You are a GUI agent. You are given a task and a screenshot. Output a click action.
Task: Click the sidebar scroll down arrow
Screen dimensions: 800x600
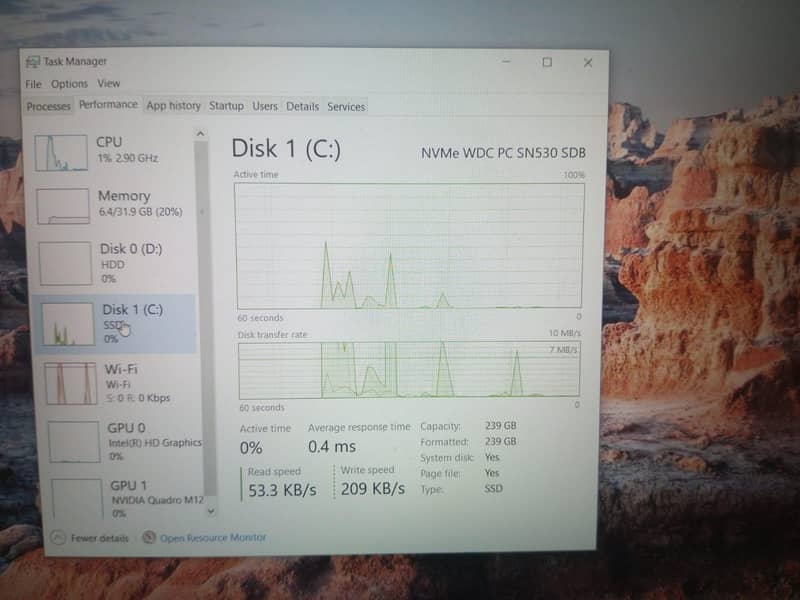[211, 511]
